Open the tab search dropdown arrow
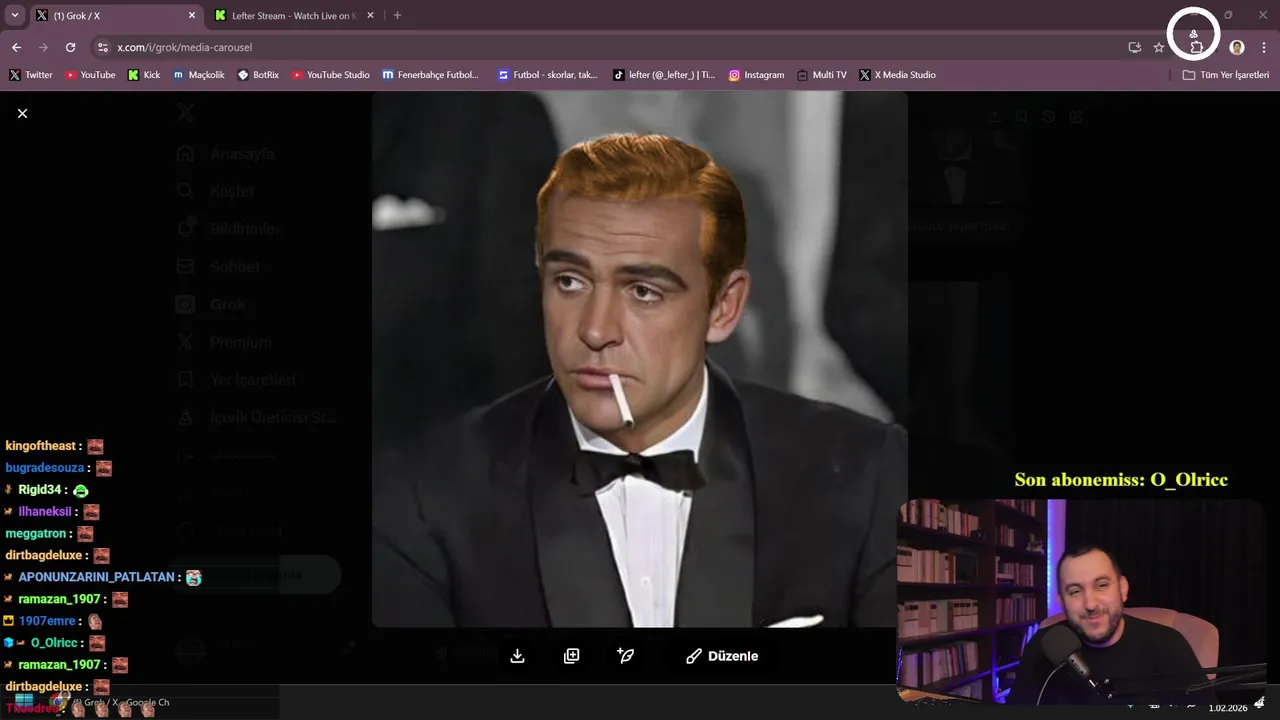 [15, 15]
